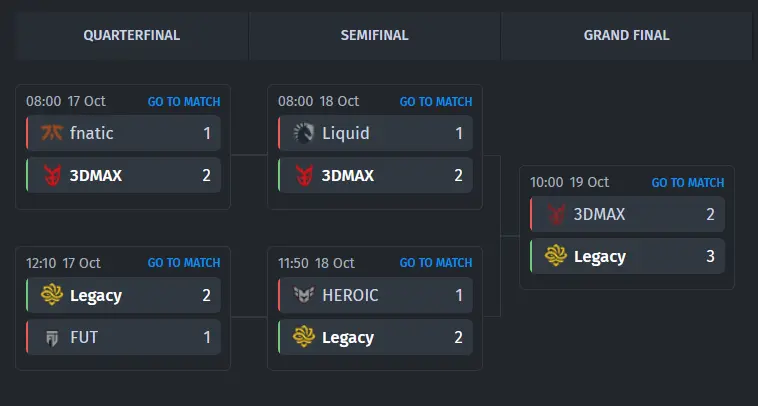Click the 3DMAX logo in the semifinal
This screenshot has width=758, height=406.
click(x=303, y=176)
